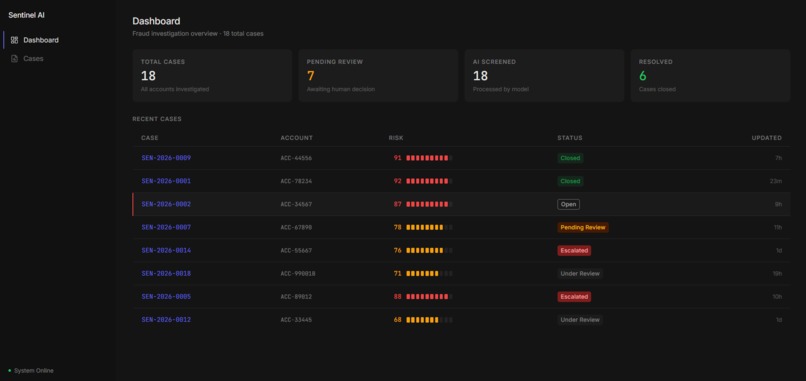Click the fraud investigation overview subtitle

(198, 33)
